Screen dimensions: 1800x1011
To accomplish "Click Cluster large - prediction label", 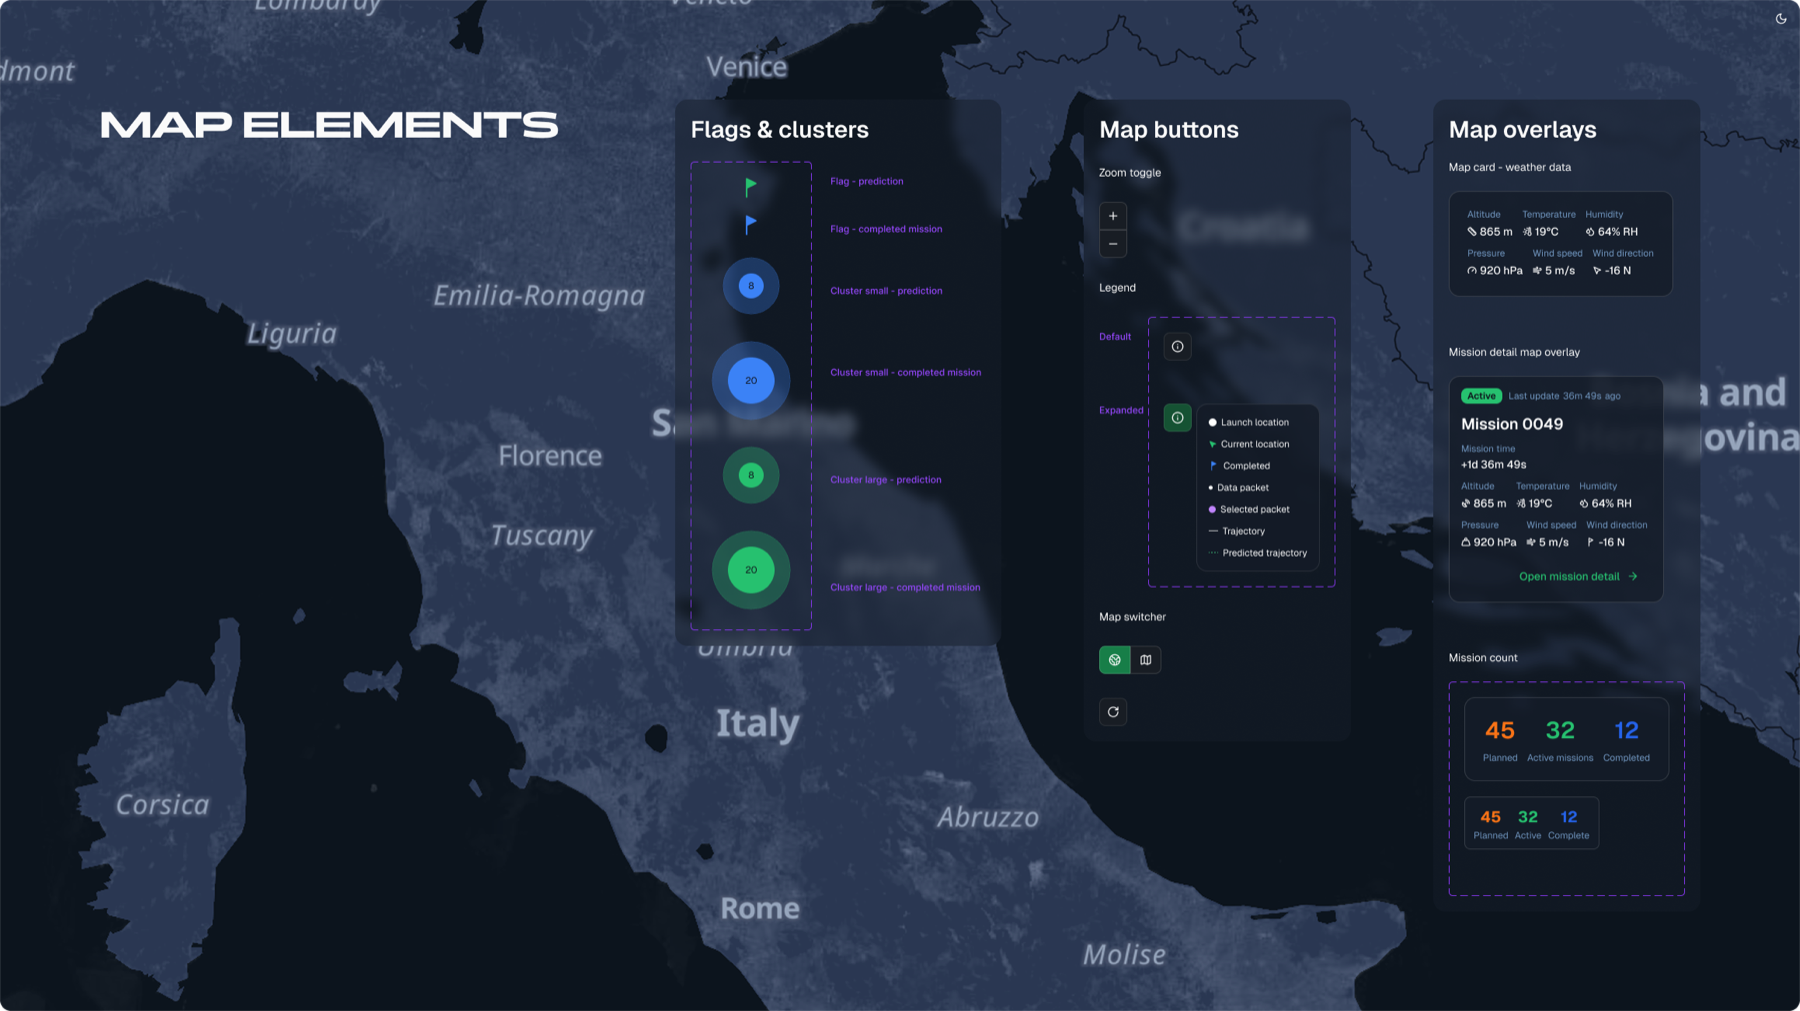I will coord(886,480).
